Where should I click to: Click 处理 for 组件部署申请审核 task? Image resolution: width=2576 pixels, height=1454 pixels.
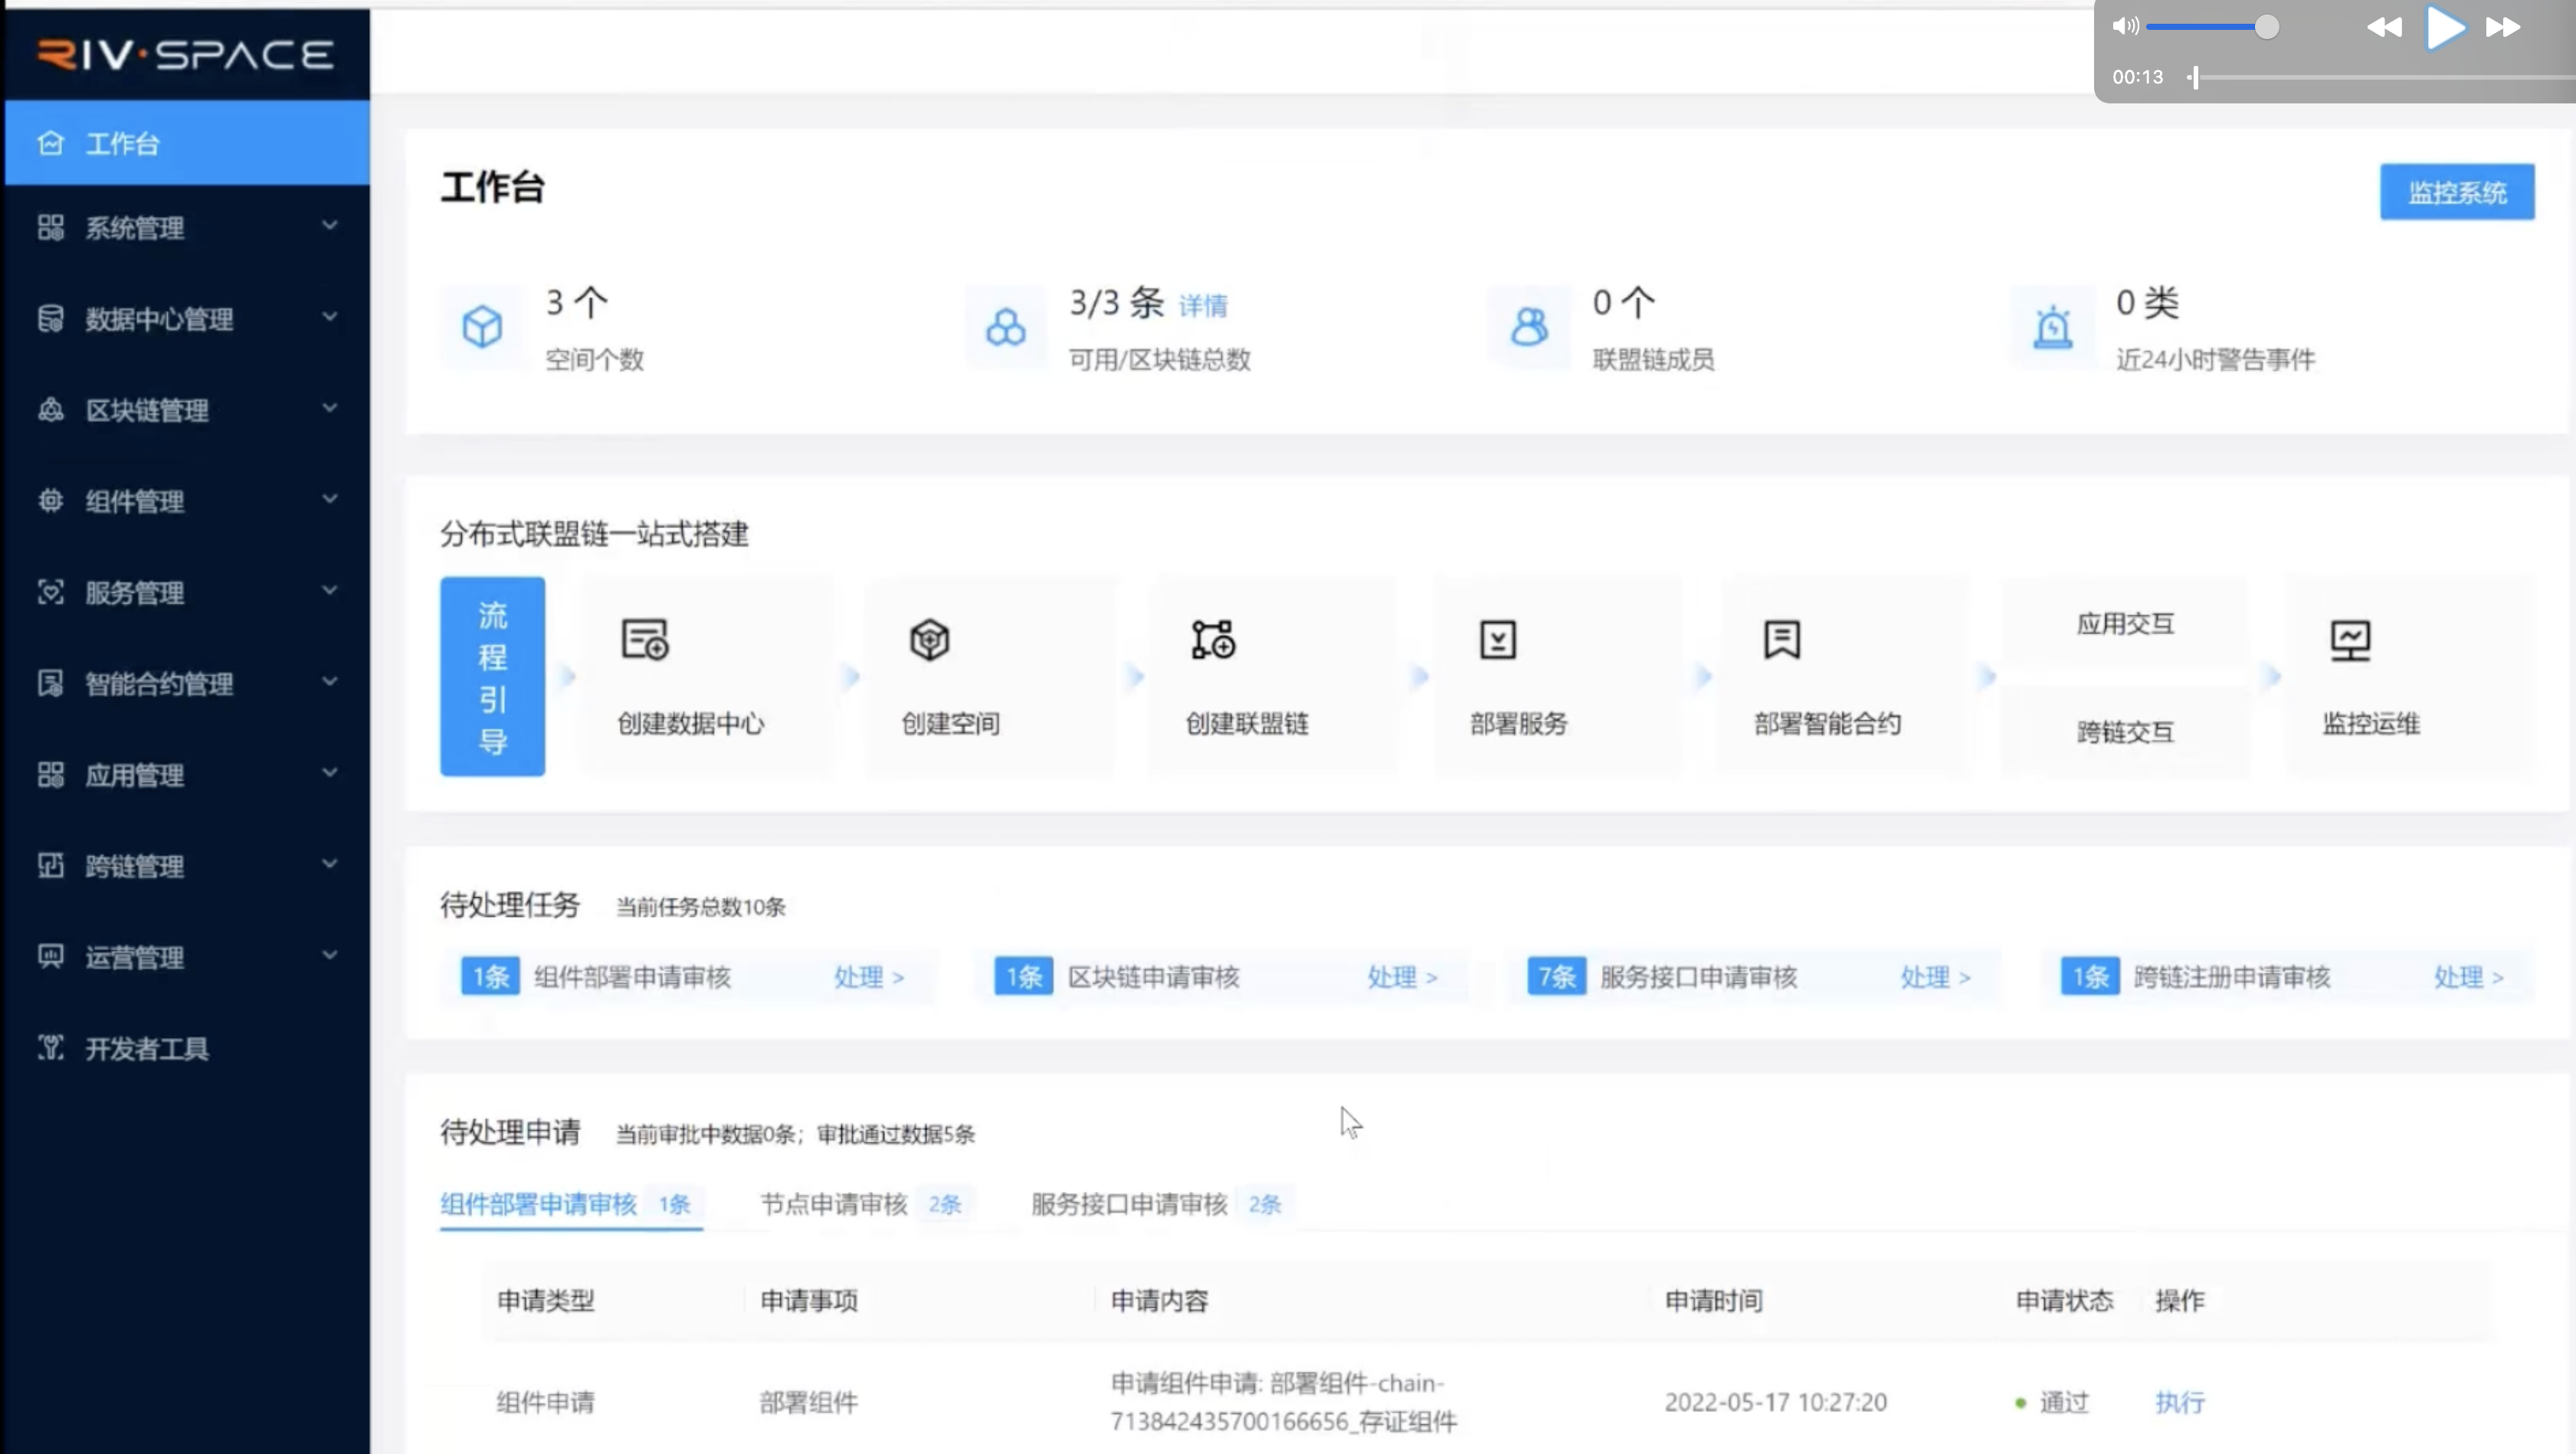pyautogui.click(x=869, y=977)
